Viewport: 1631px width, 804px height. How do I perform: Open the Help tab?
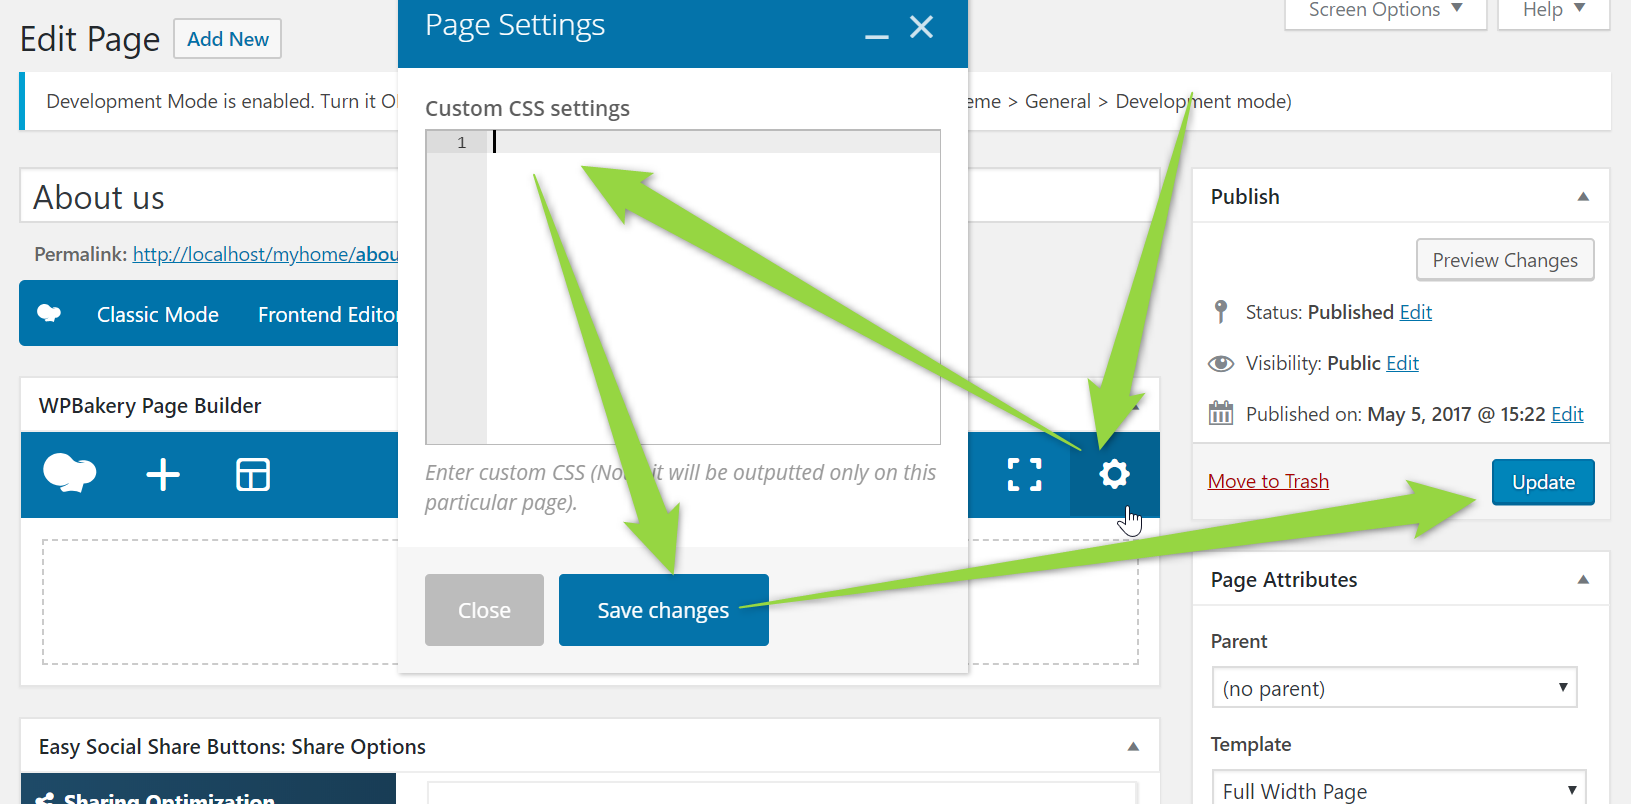point(1553,11)
